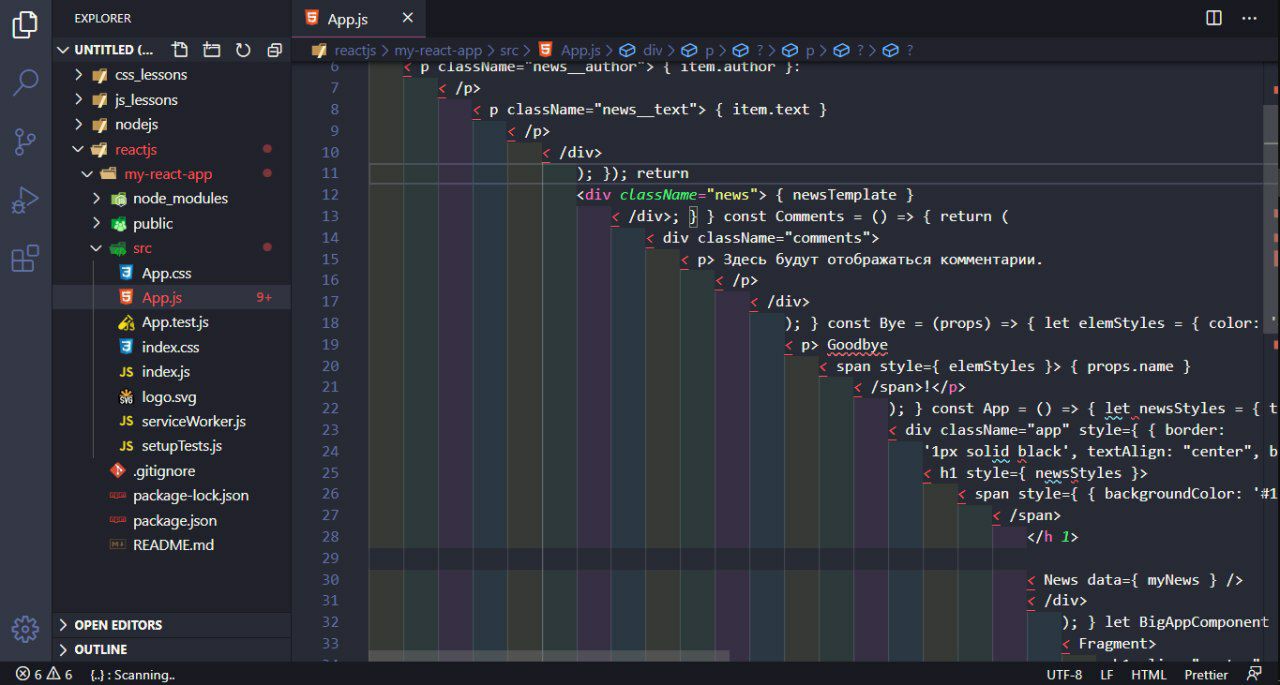Change the UTF-8 file encoding

click(x=1064, y=674)
